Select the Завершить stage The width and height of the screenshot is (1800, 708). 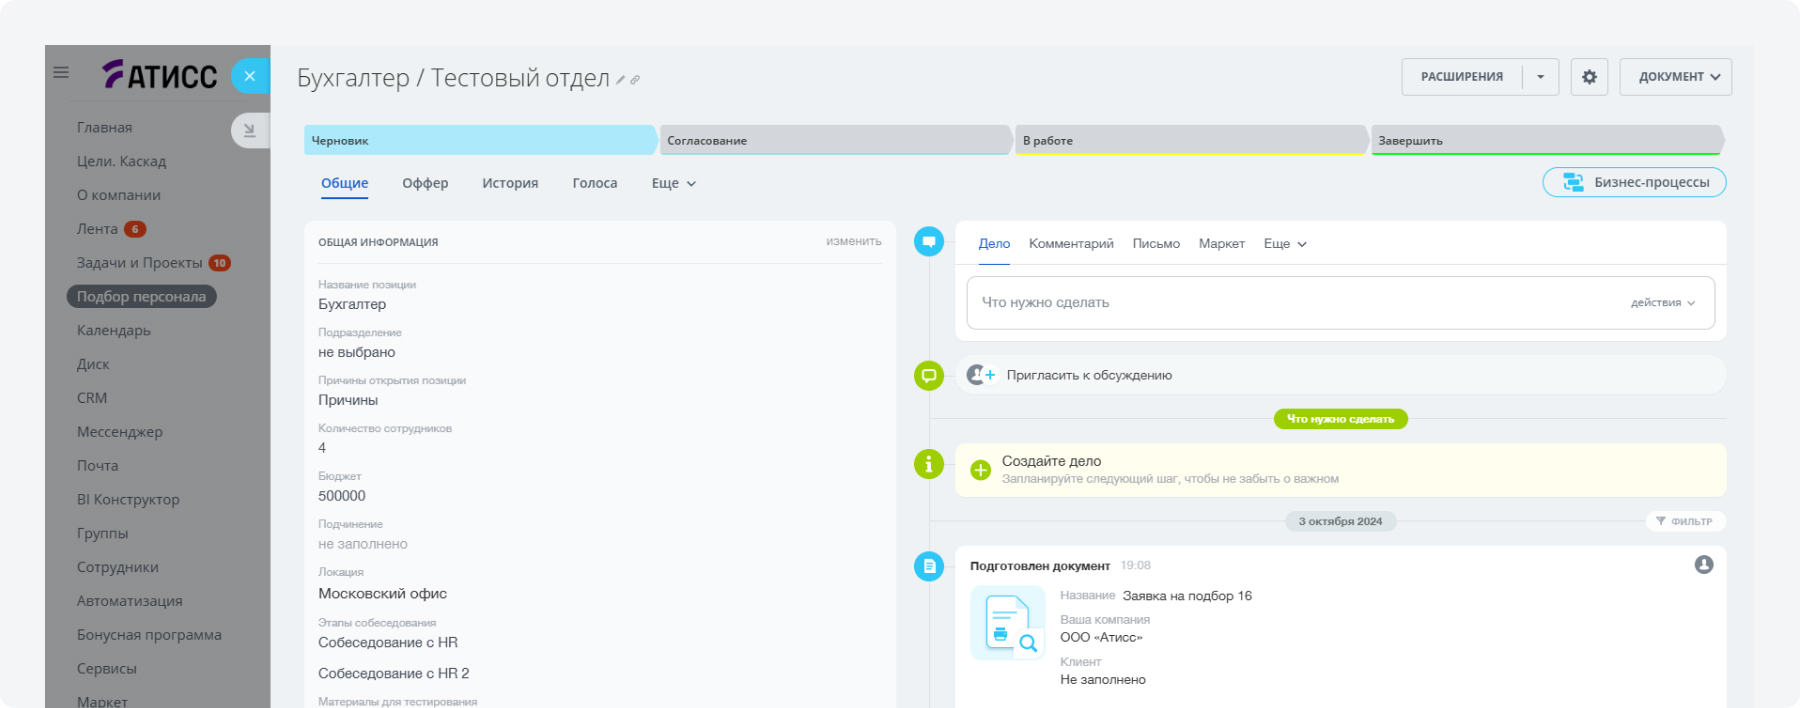click(1547, 140)
